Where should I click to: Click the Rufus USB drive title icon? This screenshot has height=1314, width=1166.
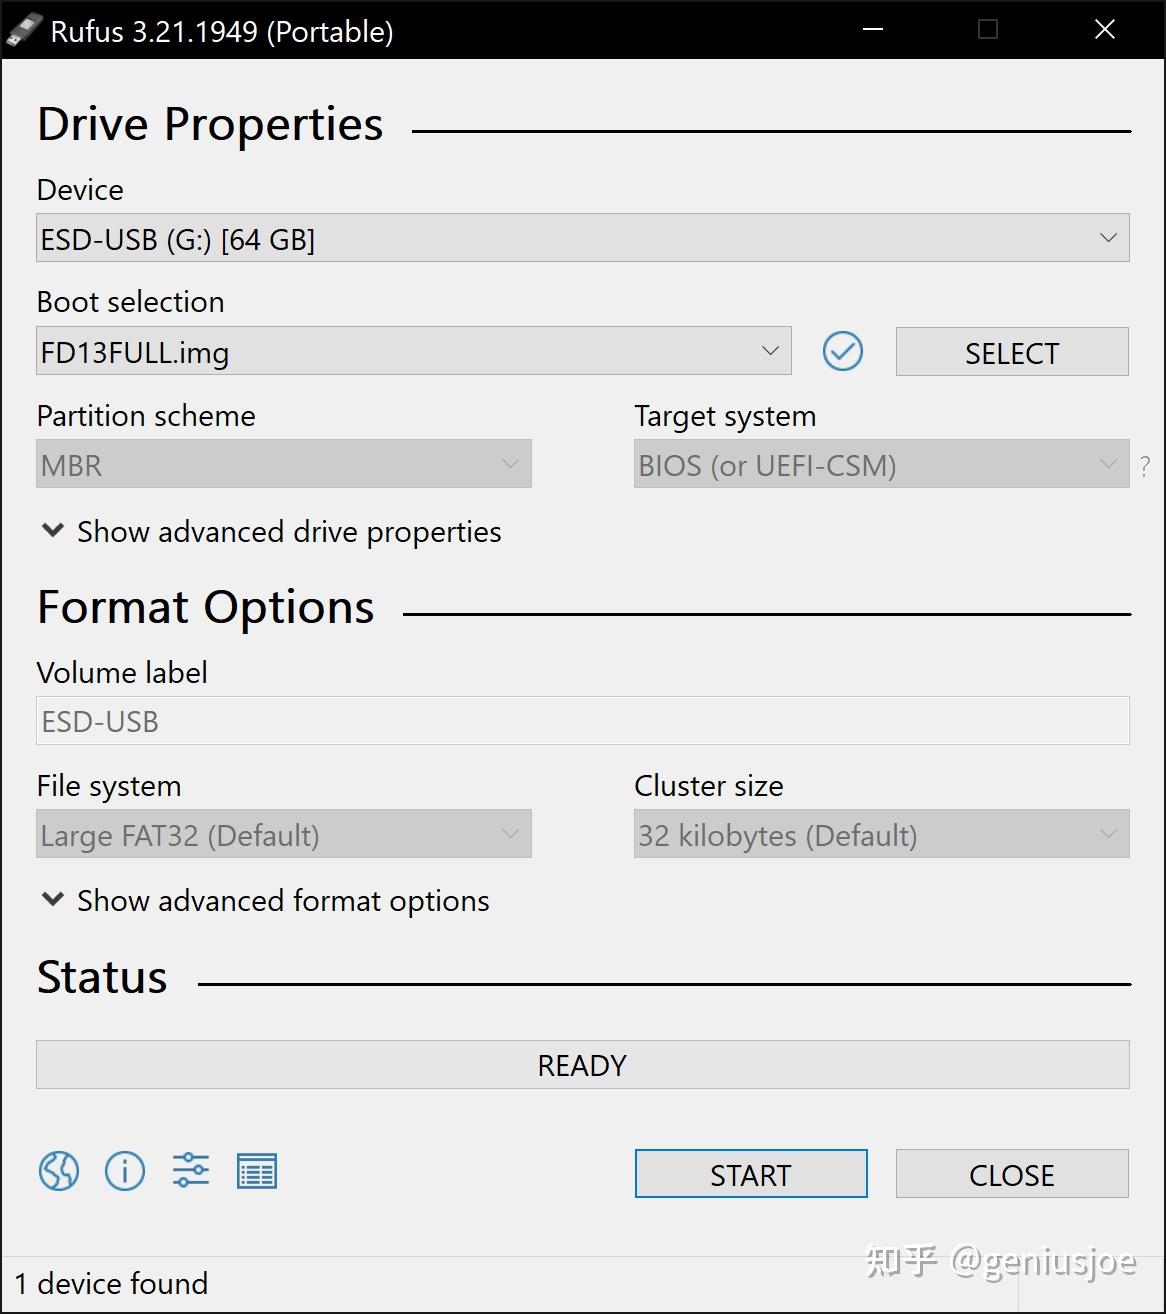coord(24,30)
